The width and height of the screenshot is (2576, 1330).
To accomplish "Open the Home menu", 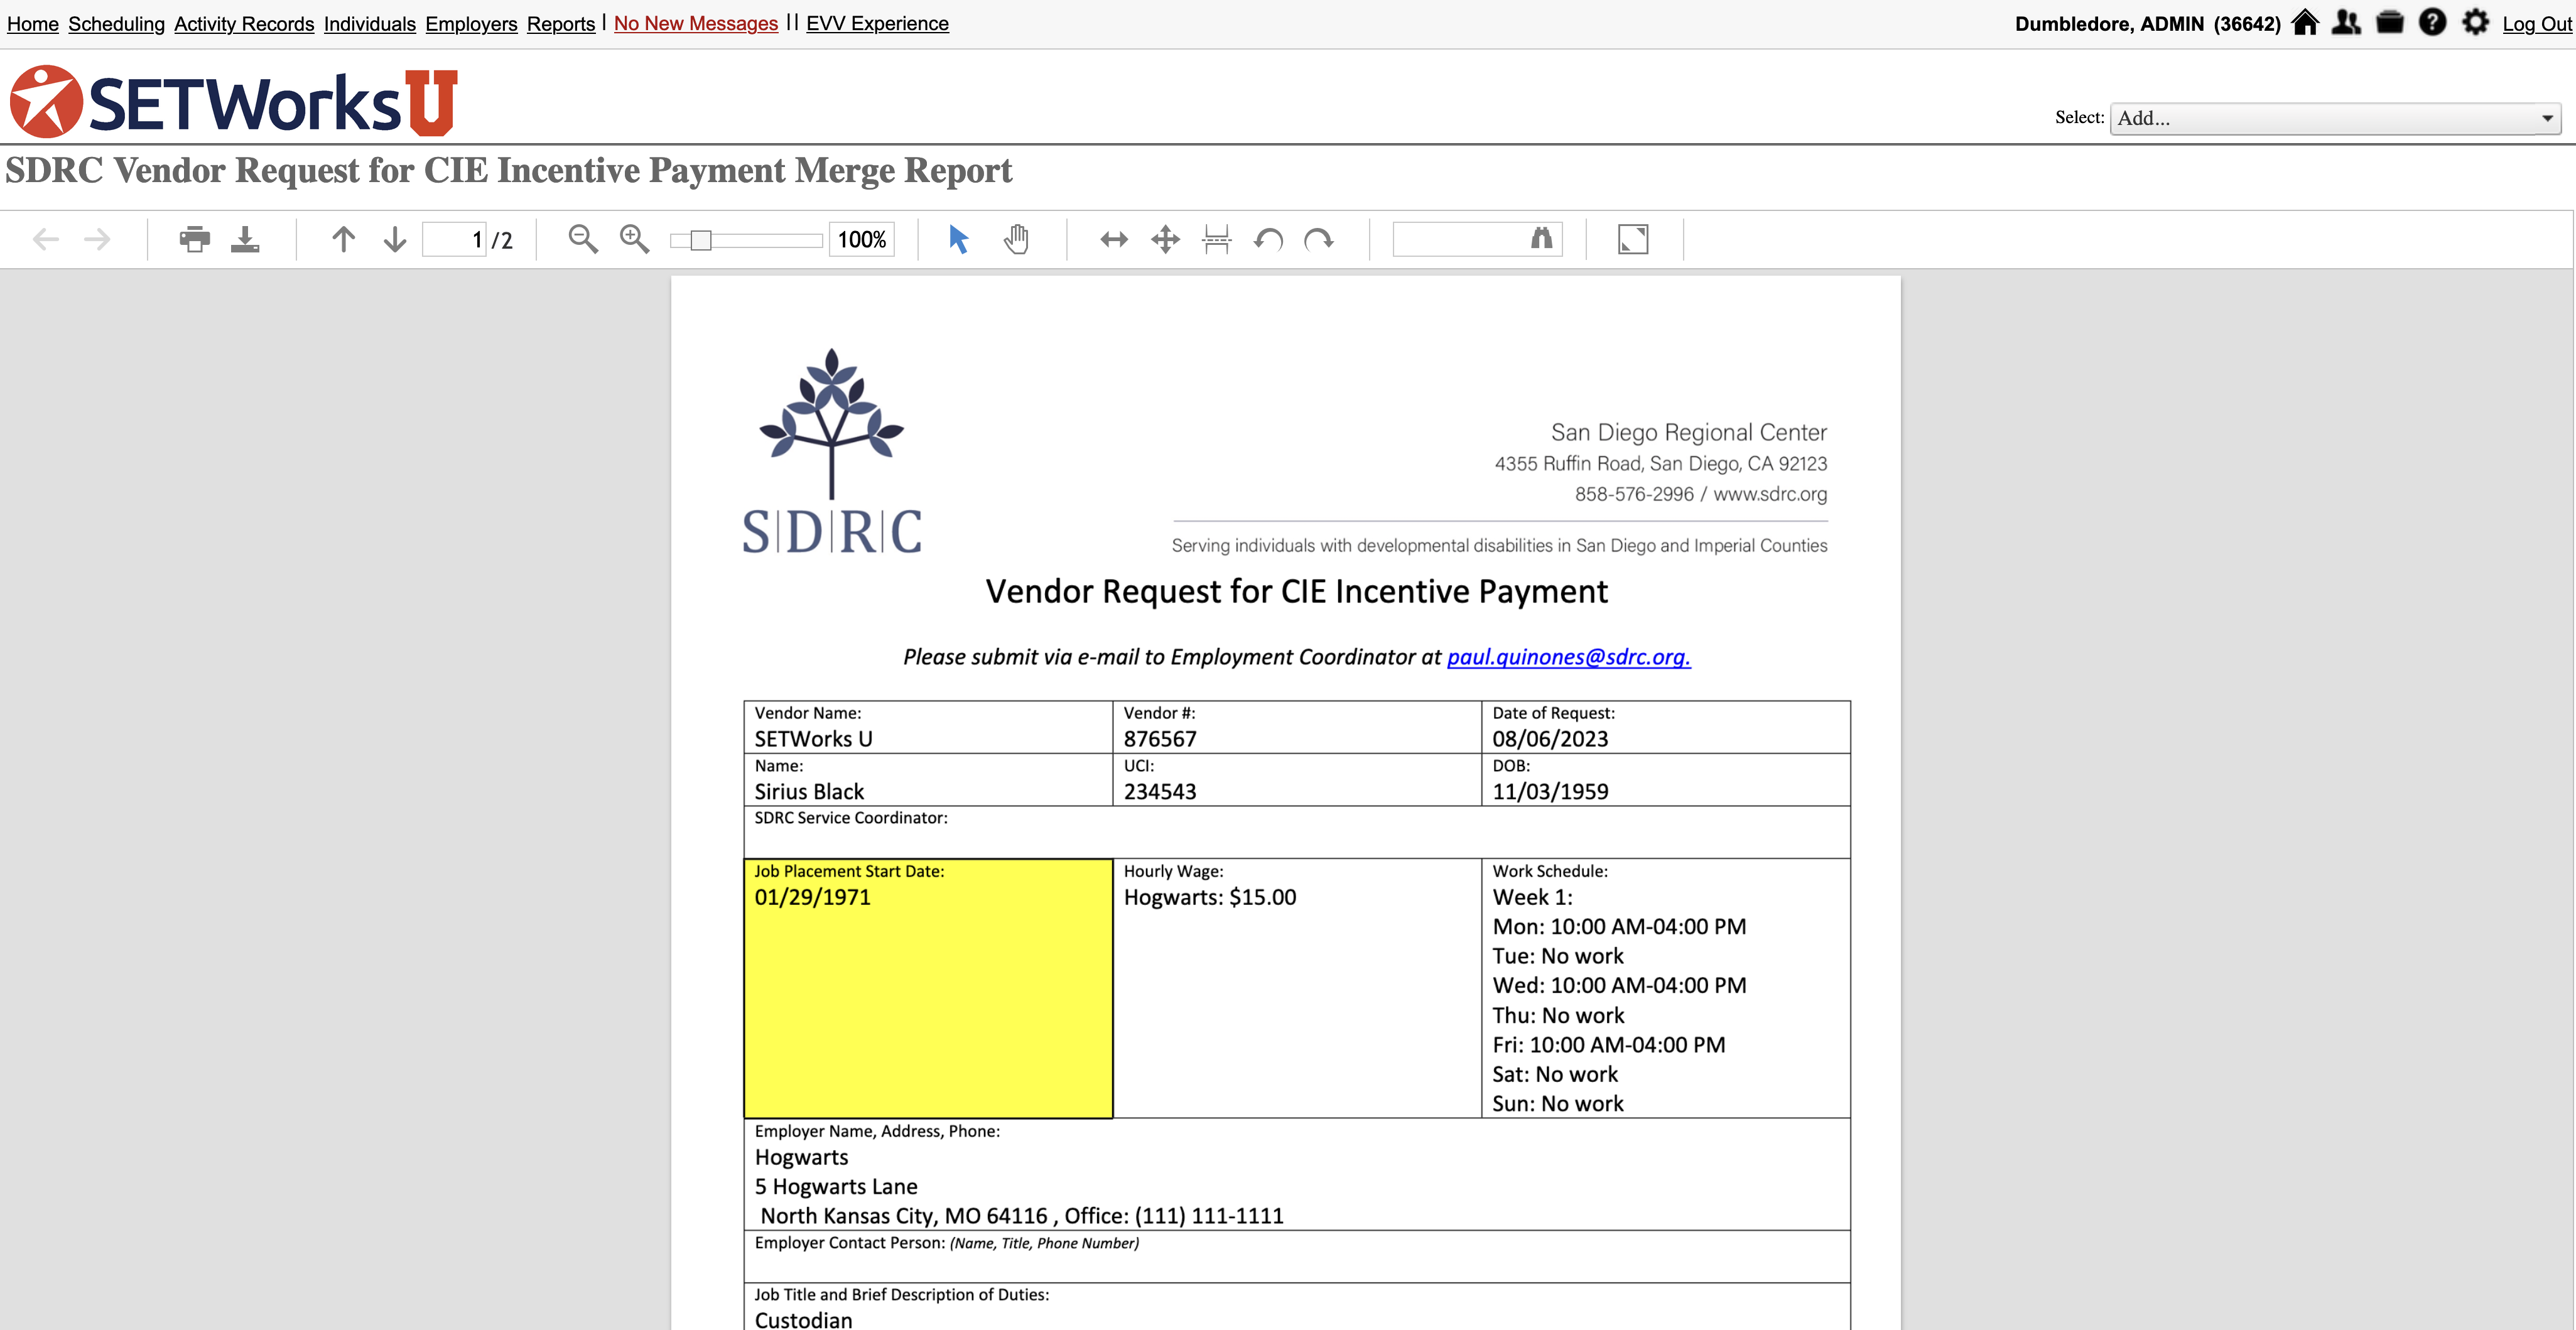I will [32, 23].
